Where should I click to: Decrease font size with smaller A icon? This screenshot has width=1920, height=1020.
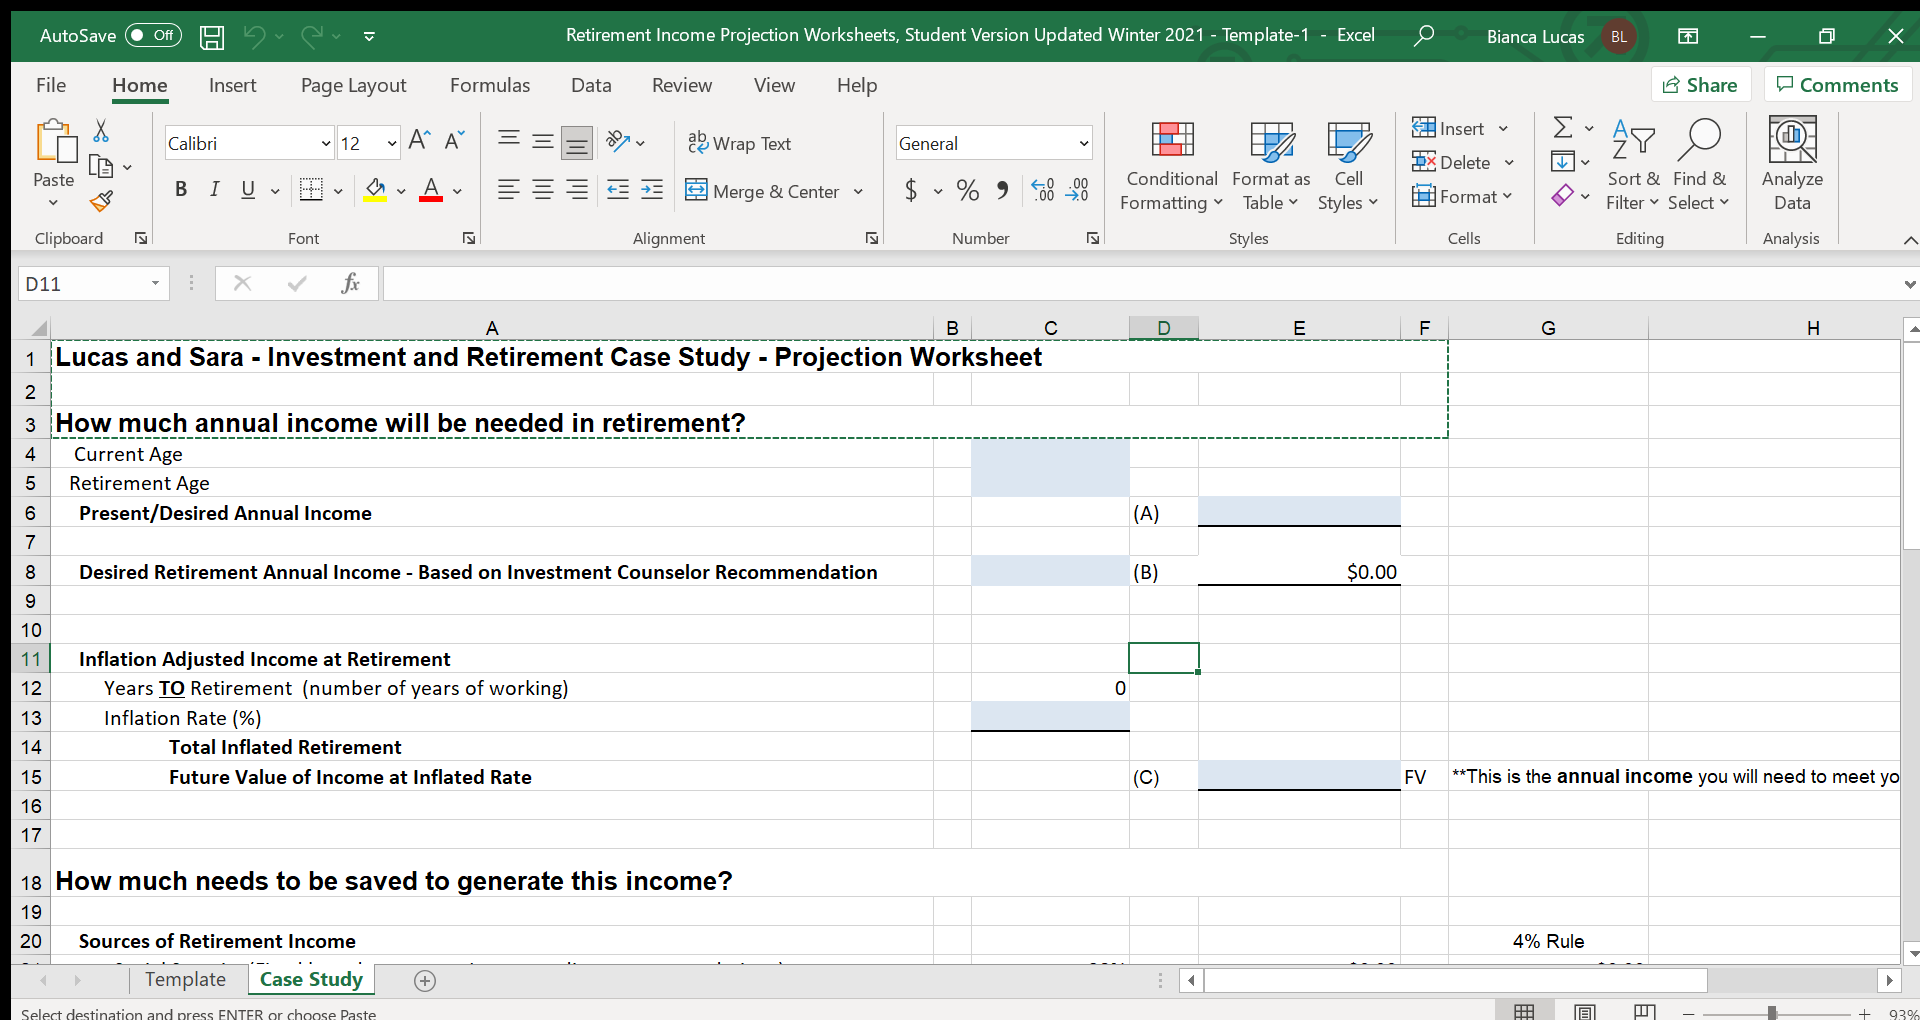[x=454, y=141]
